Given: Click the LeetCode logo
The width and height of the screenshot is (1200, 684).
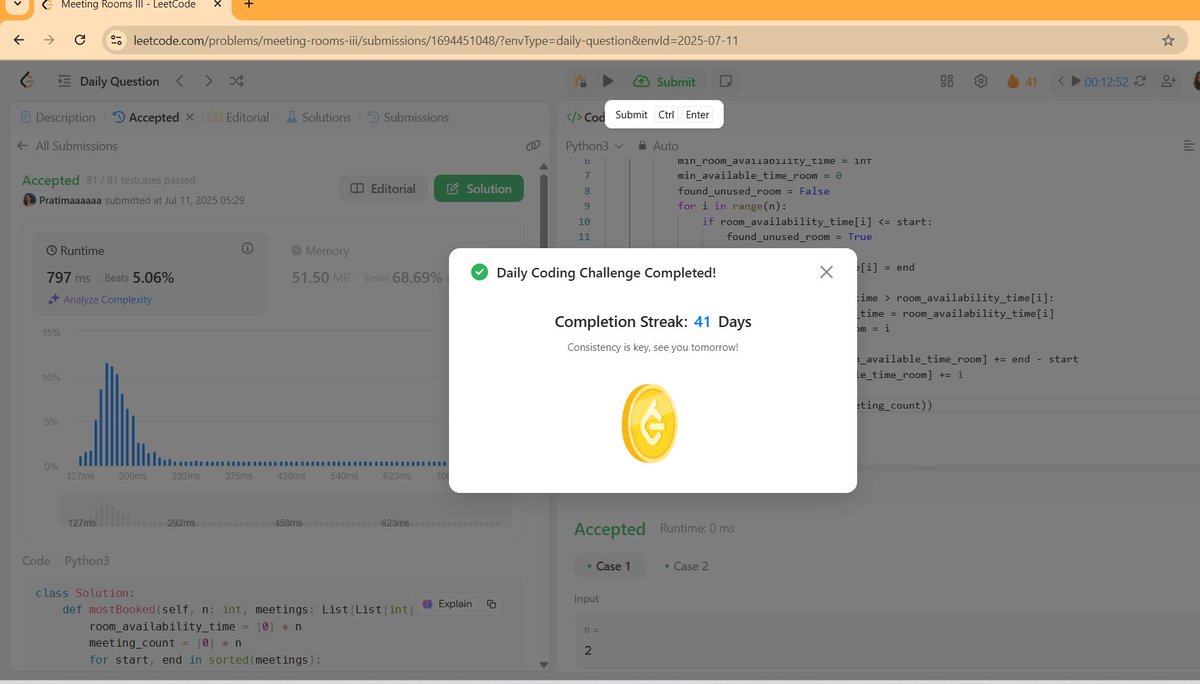Looking at the screenshot, I should pyautogui.click(x=26, y=80).
